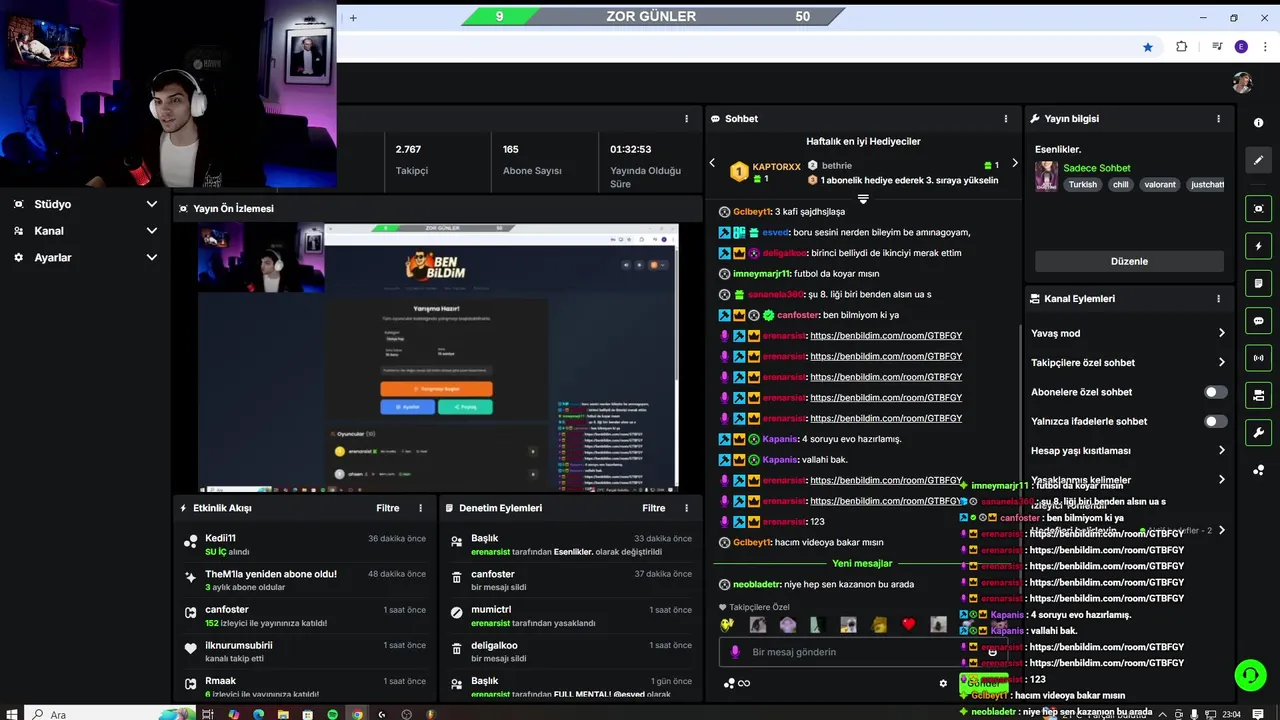Open Sohbet panel three-dot menu
Screen dimensions: 1280x720
tap(1006, 119)
